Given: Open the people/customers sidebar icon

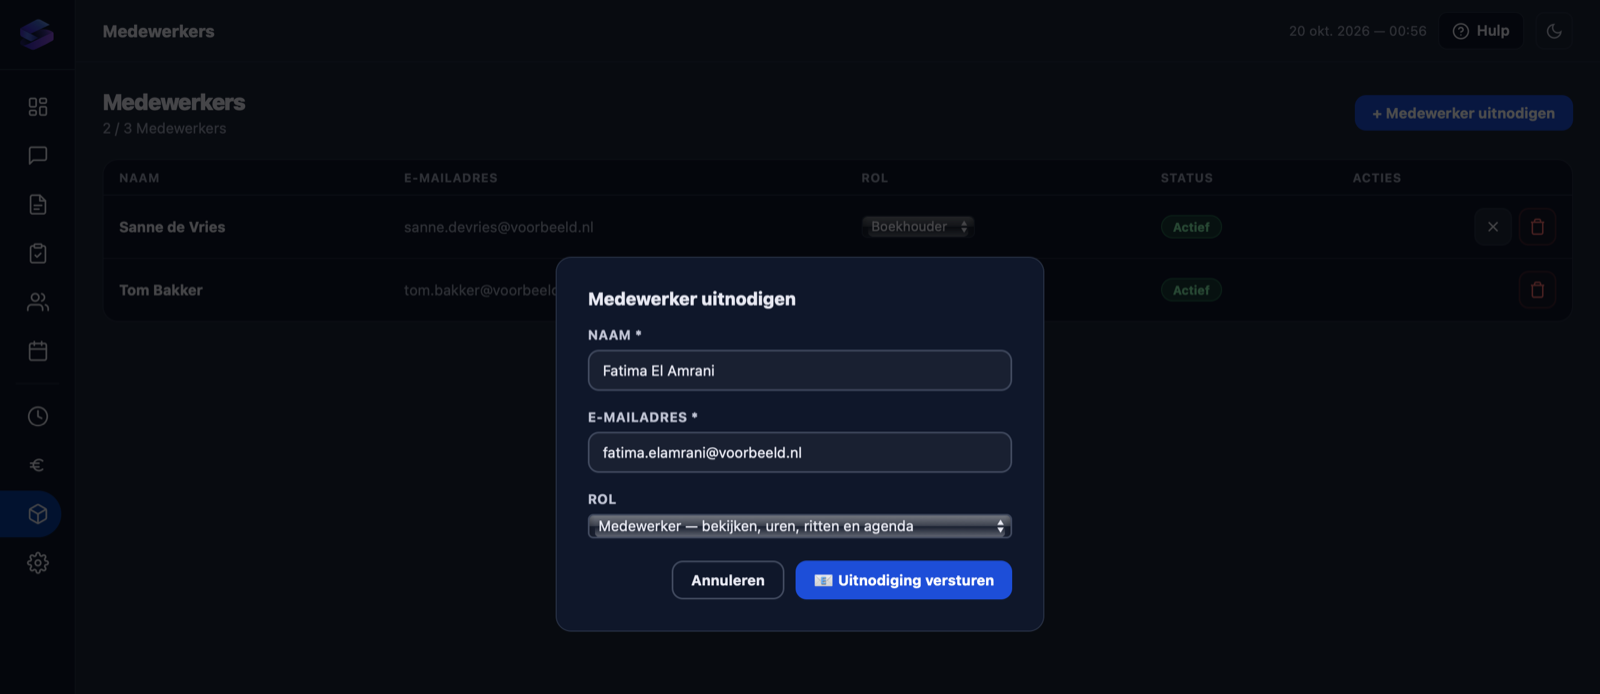Looking at the screenshot, I should pyautogui.click(x=38, y=302).
